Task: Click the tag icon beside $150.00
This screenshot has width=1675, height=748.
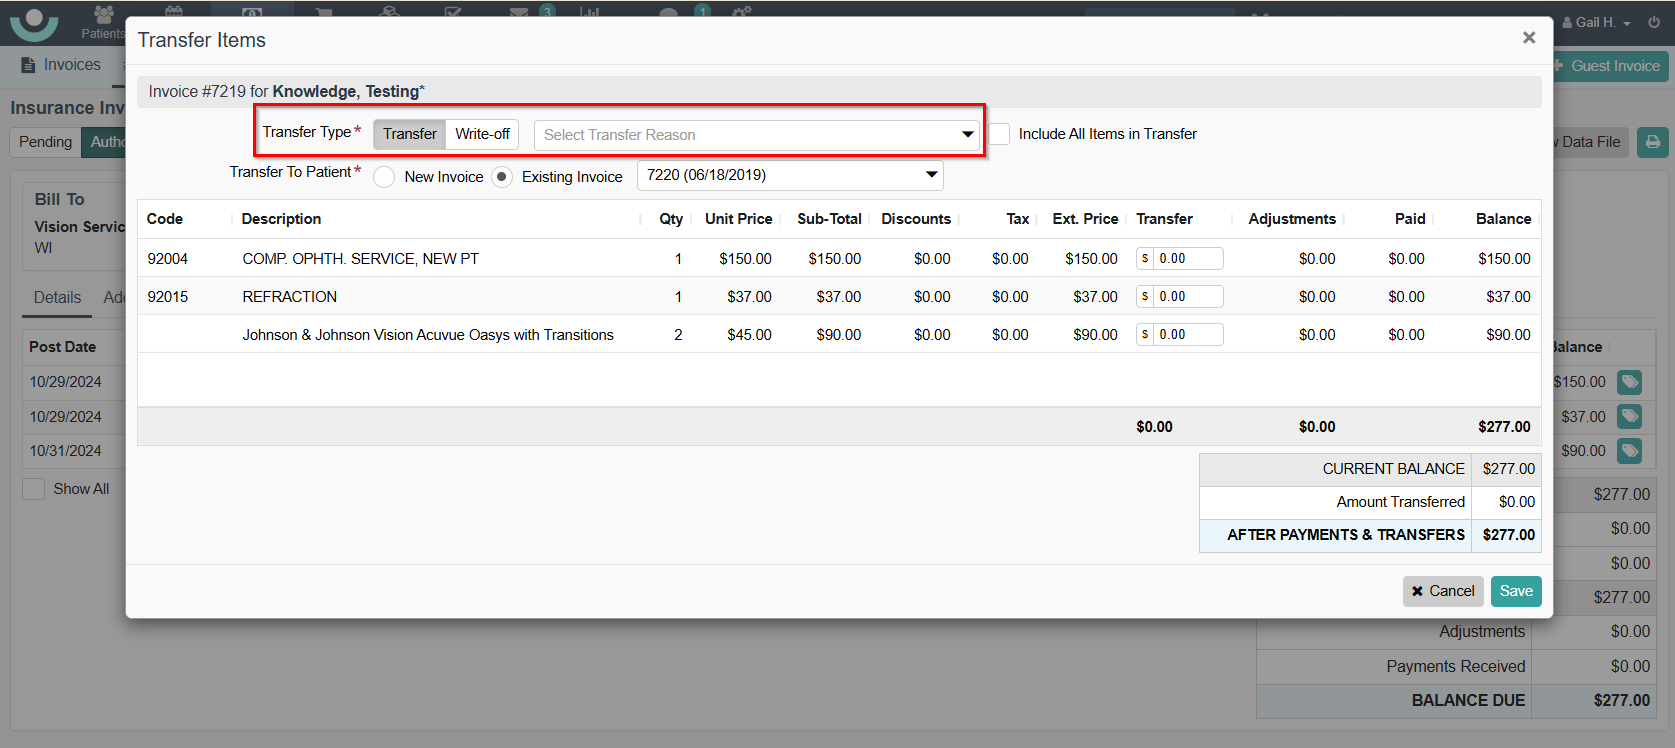Action: pos(1629,382)
